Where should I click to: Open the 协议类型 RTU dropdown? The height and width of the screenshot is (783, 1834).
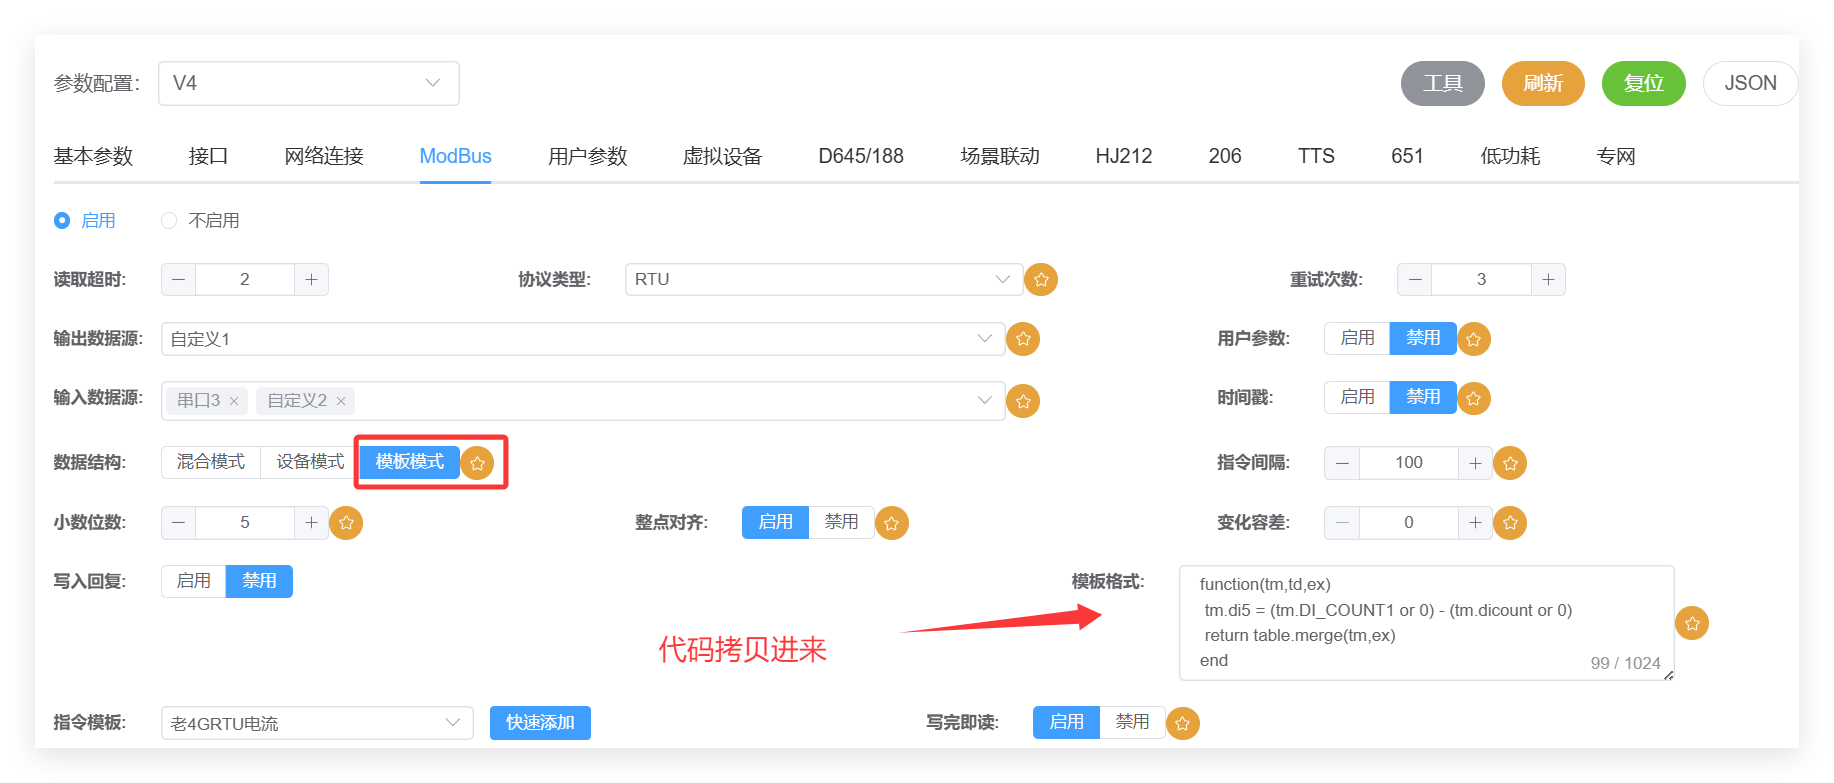coord(824,279)
